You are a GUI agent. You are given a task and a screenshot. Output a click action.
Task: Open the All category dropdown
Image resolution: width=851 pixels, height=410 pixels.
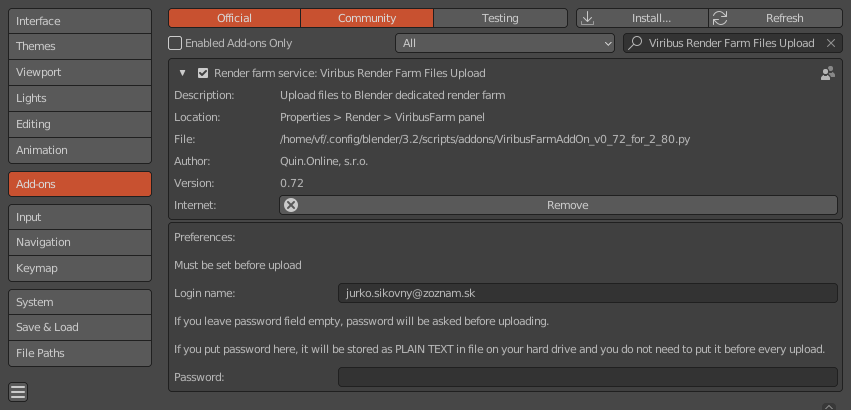point(505,43)
